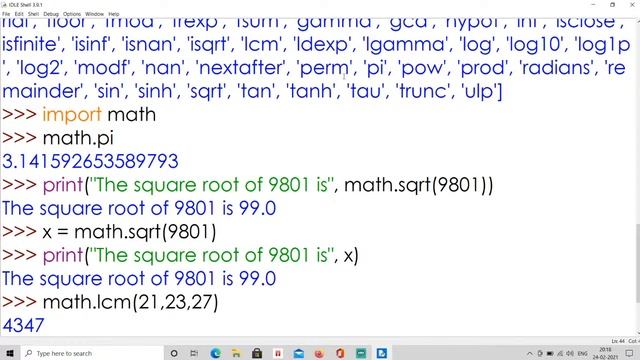Image resolution: width=640 pixels, height=360 pixels.
Task: Open the Window menu
Action: [x=94, y=14]
